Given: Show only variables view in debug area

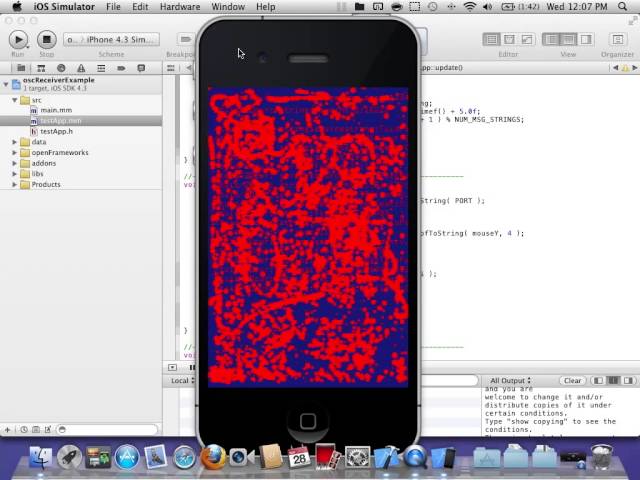Looking at the screenshot, I should (x=598, y=380).
